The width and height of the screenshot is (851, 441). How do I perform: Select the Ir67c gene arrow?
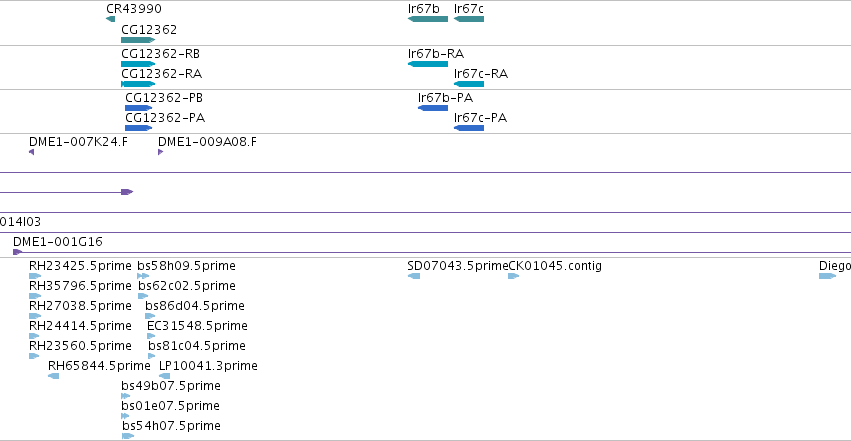469,19
